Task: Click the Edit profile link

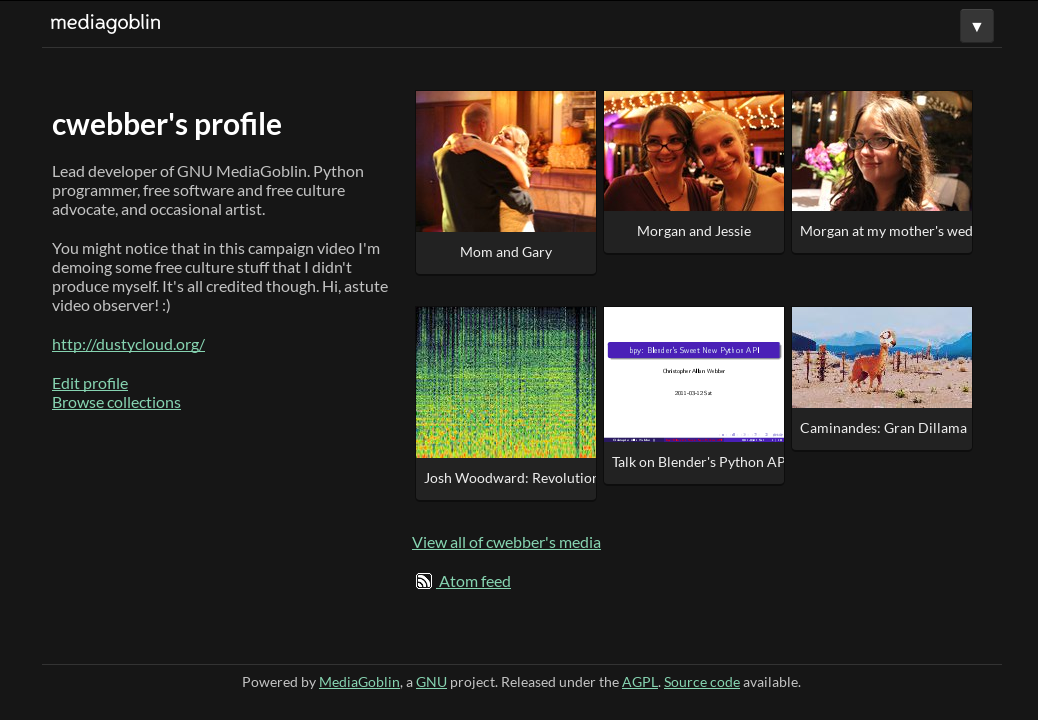Action: coord(90,383)
